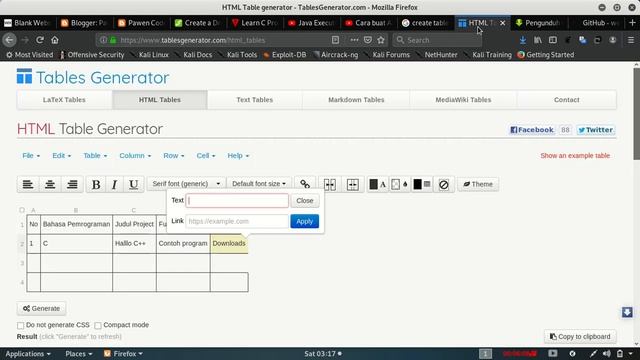Click the blue scroll-down arrow icon
This screenshot has height=360, width=640.
[x=627, y=312]
